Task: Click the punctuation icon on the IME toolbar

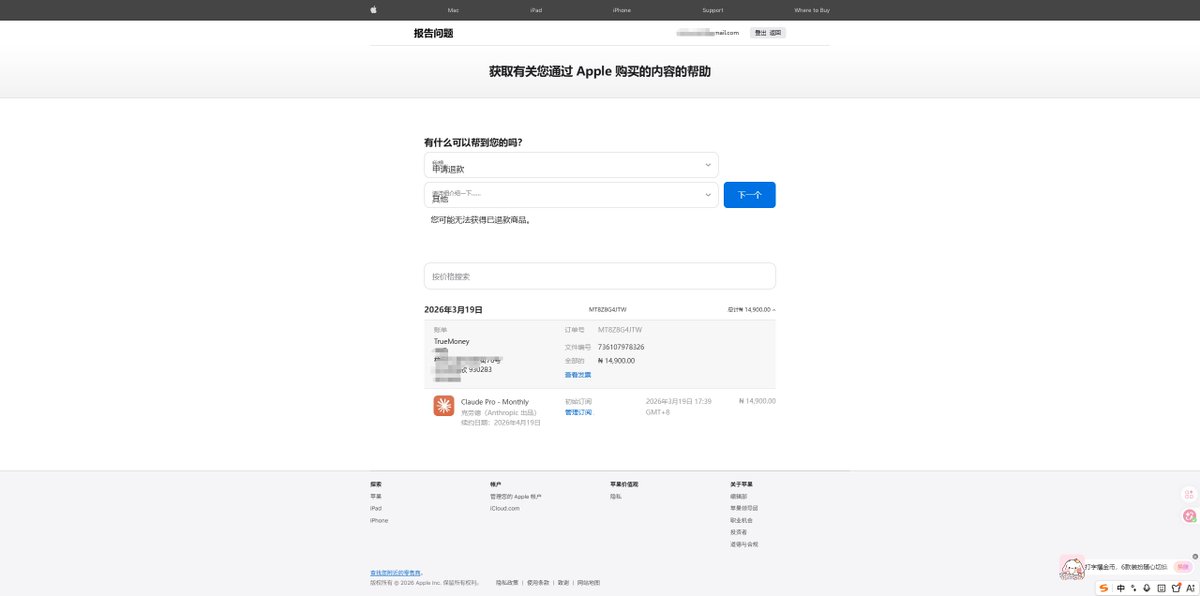Action: pos(1133,588)
